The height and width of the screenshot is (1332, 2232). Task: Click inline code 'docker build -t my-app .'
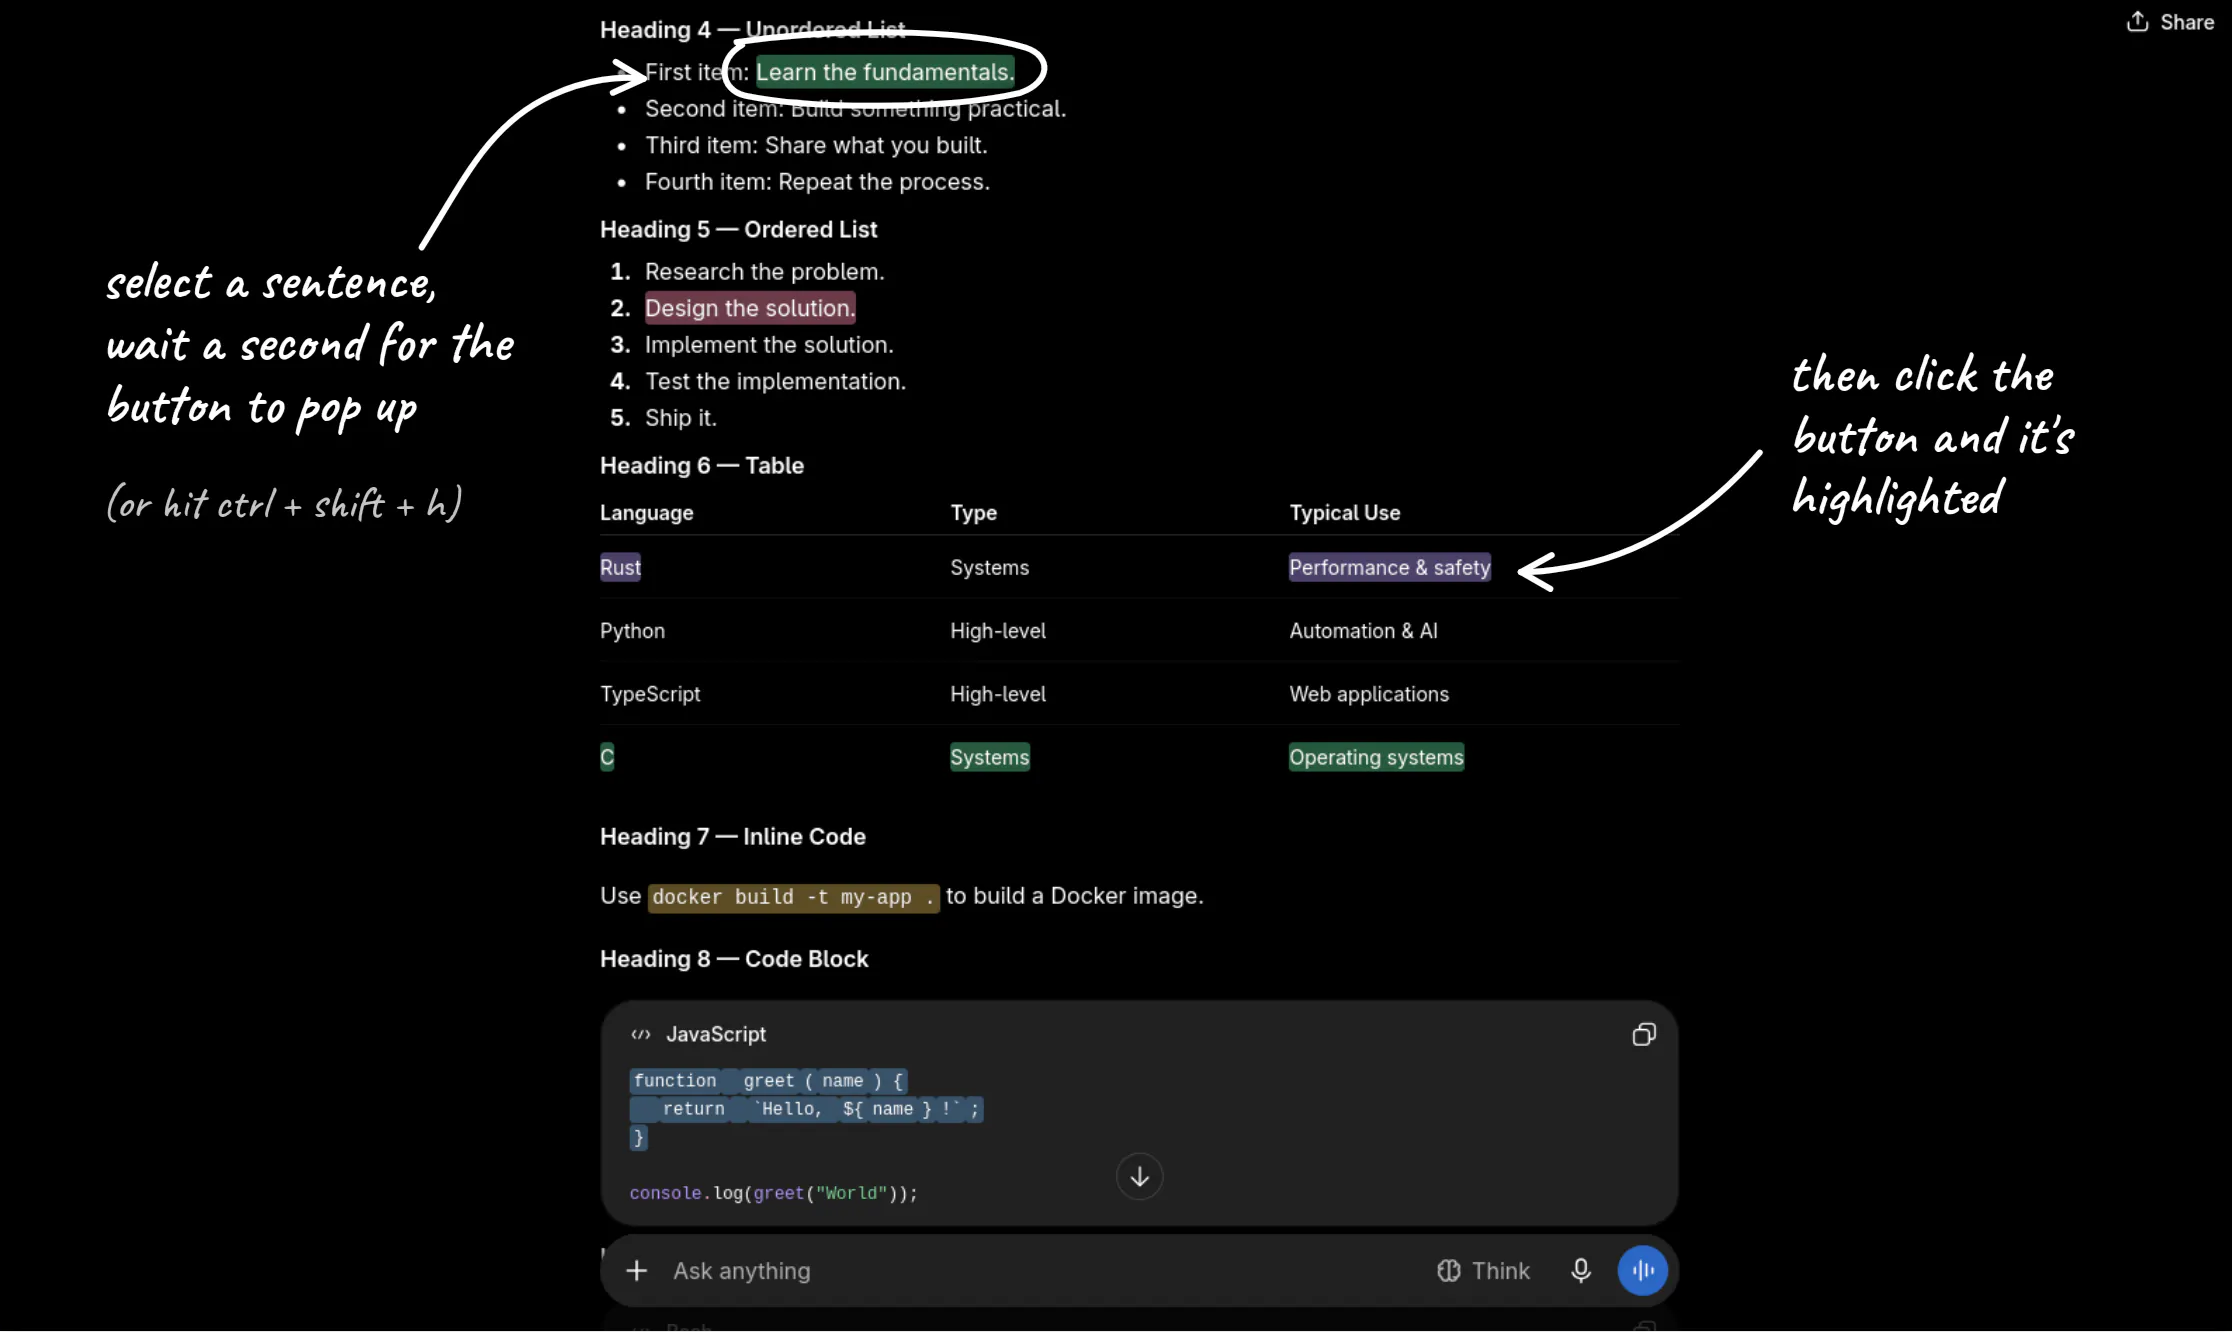pos(793,897)
